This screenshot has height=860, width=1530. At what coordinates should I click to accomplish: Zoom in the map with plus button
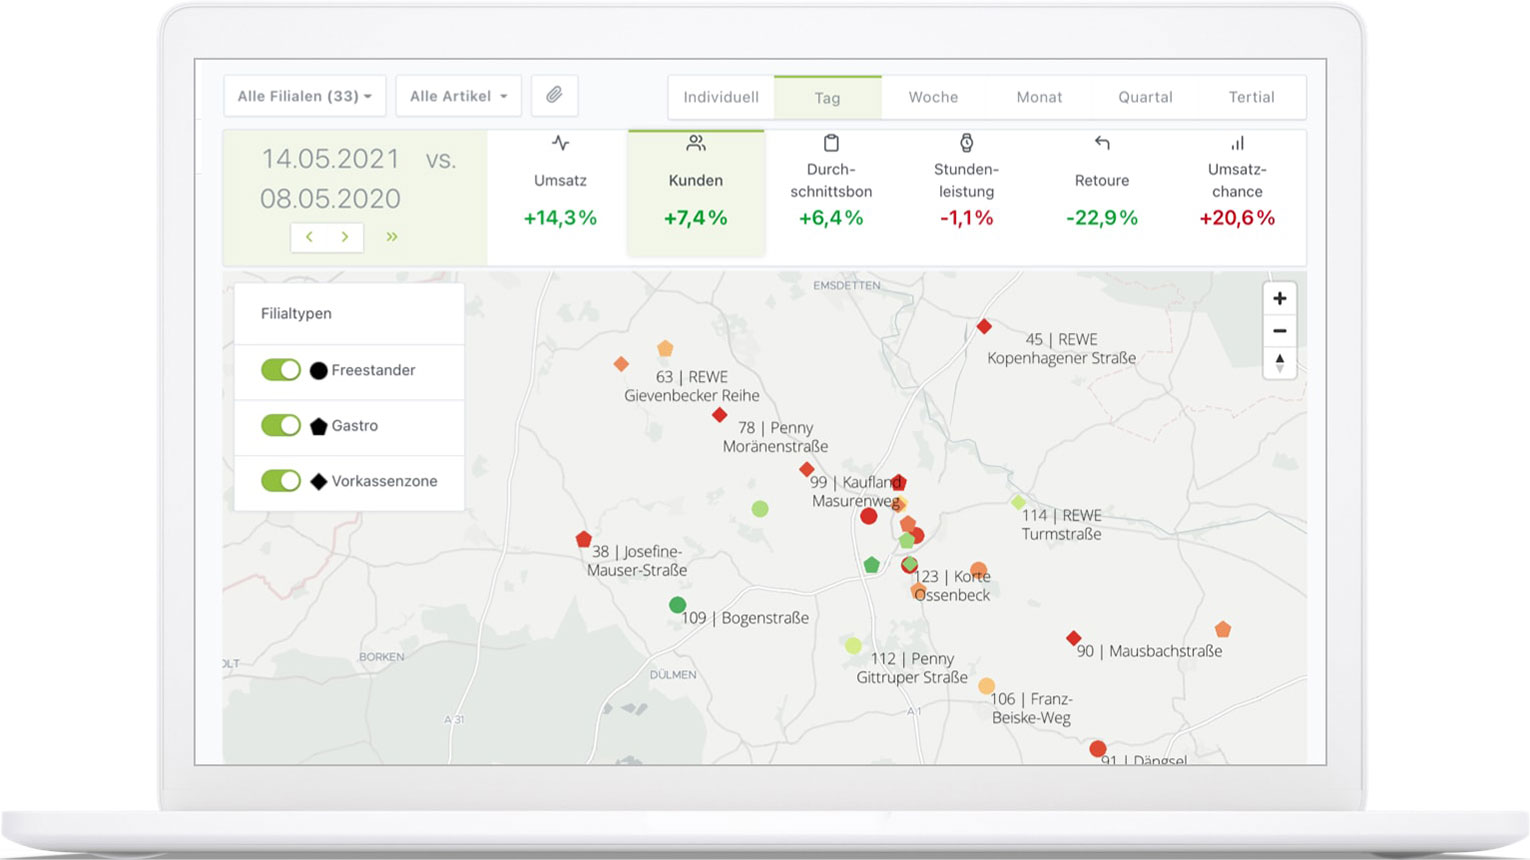pos(1279,298)
